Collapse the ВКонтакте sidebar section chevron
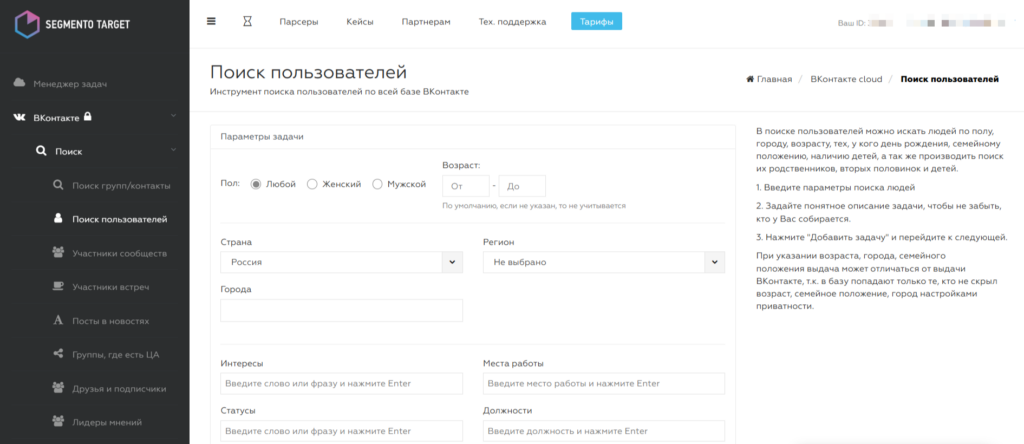 click(173, 116)
